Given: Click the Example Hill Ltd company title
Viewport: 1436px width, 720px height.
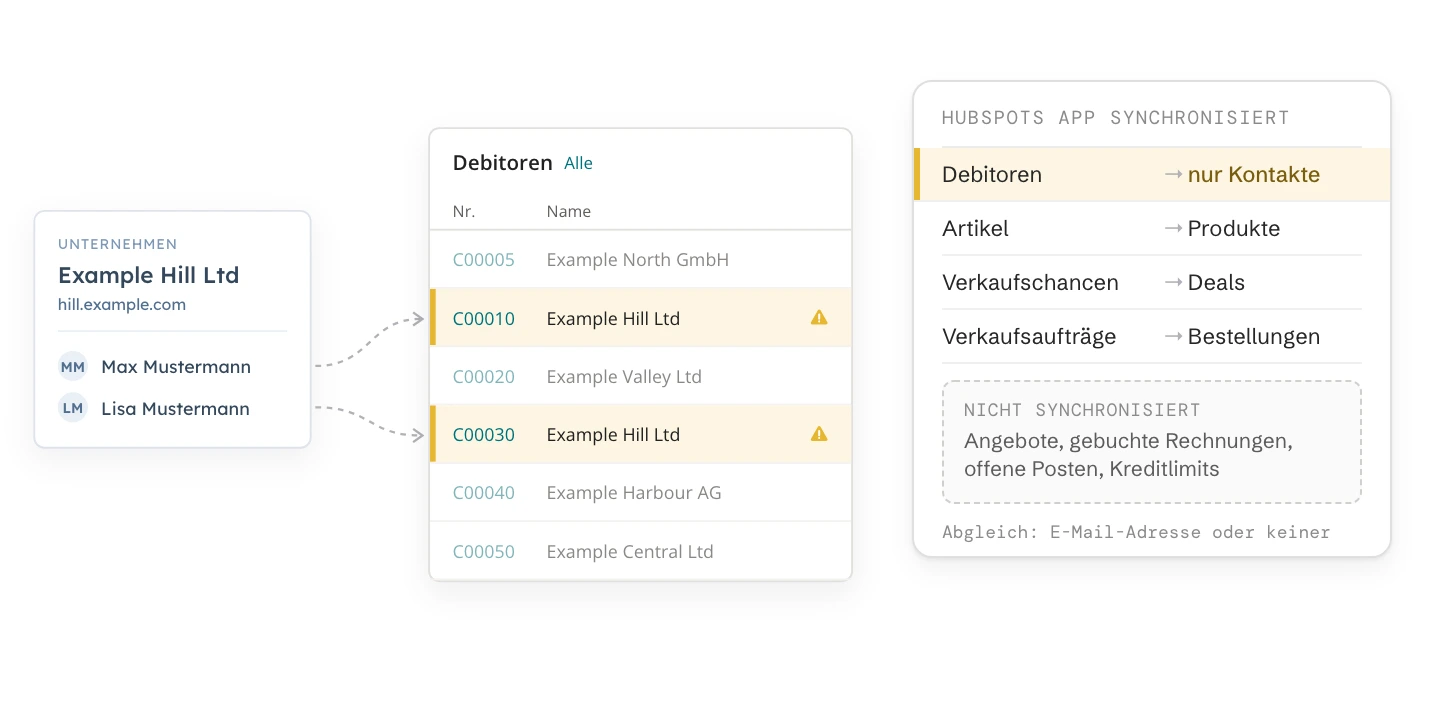Looking at the screenshot, I should tap(148, 275).
